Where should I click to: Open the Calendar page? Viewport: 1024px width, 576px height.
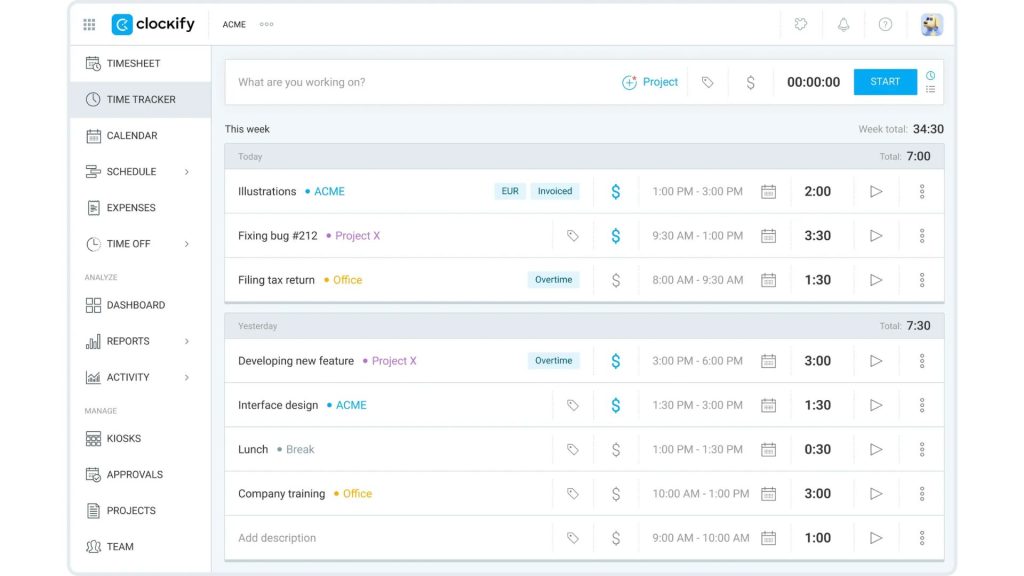pos(140,135)
